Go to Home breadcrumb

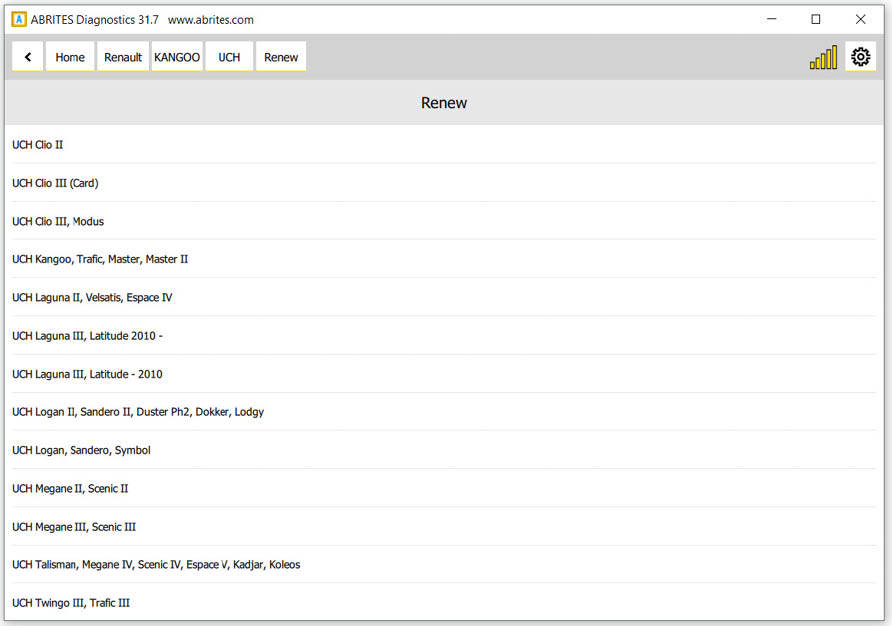[x=70, y=57]
